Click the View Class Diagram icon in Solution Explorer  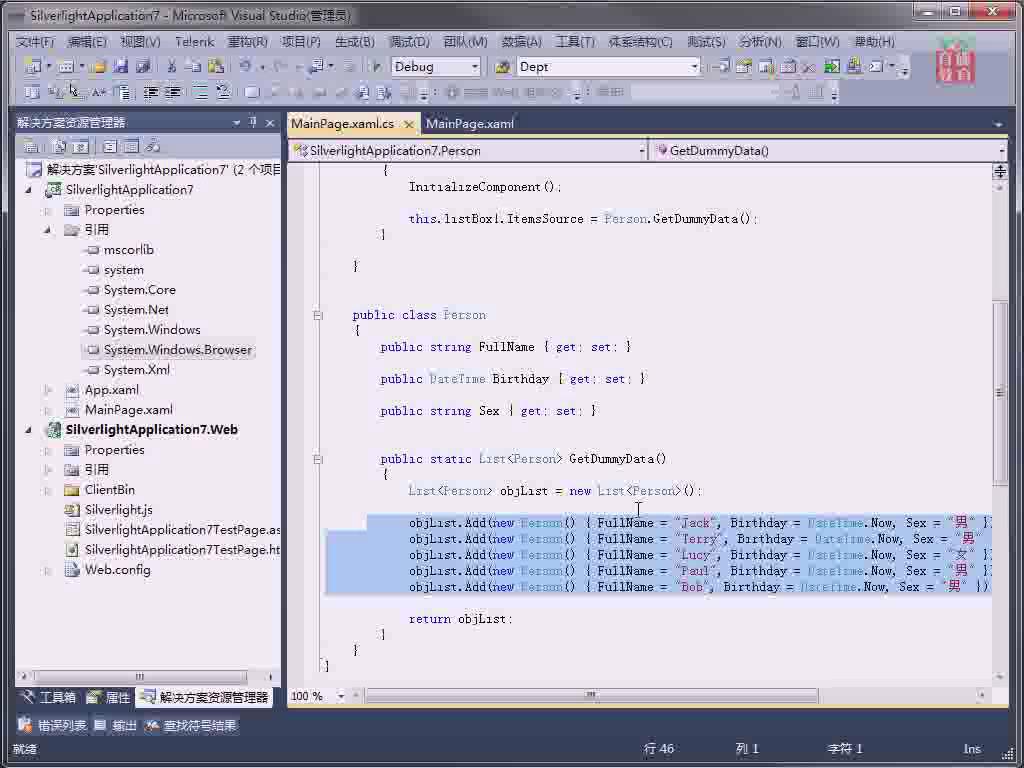coord(153,146)
